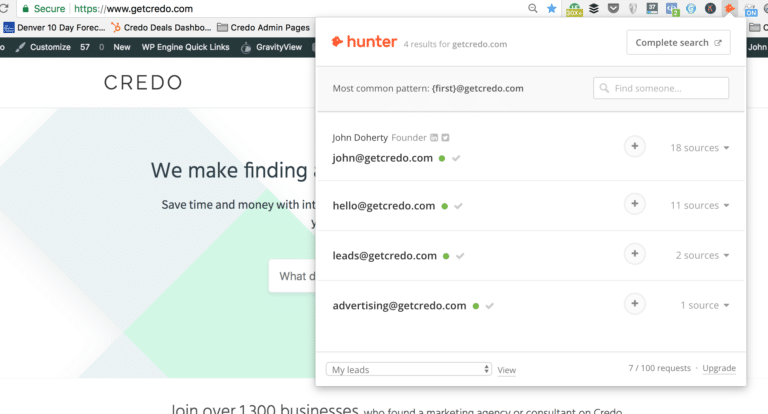
Task: Open the My leads dropdown list
Action: point(408,369)
